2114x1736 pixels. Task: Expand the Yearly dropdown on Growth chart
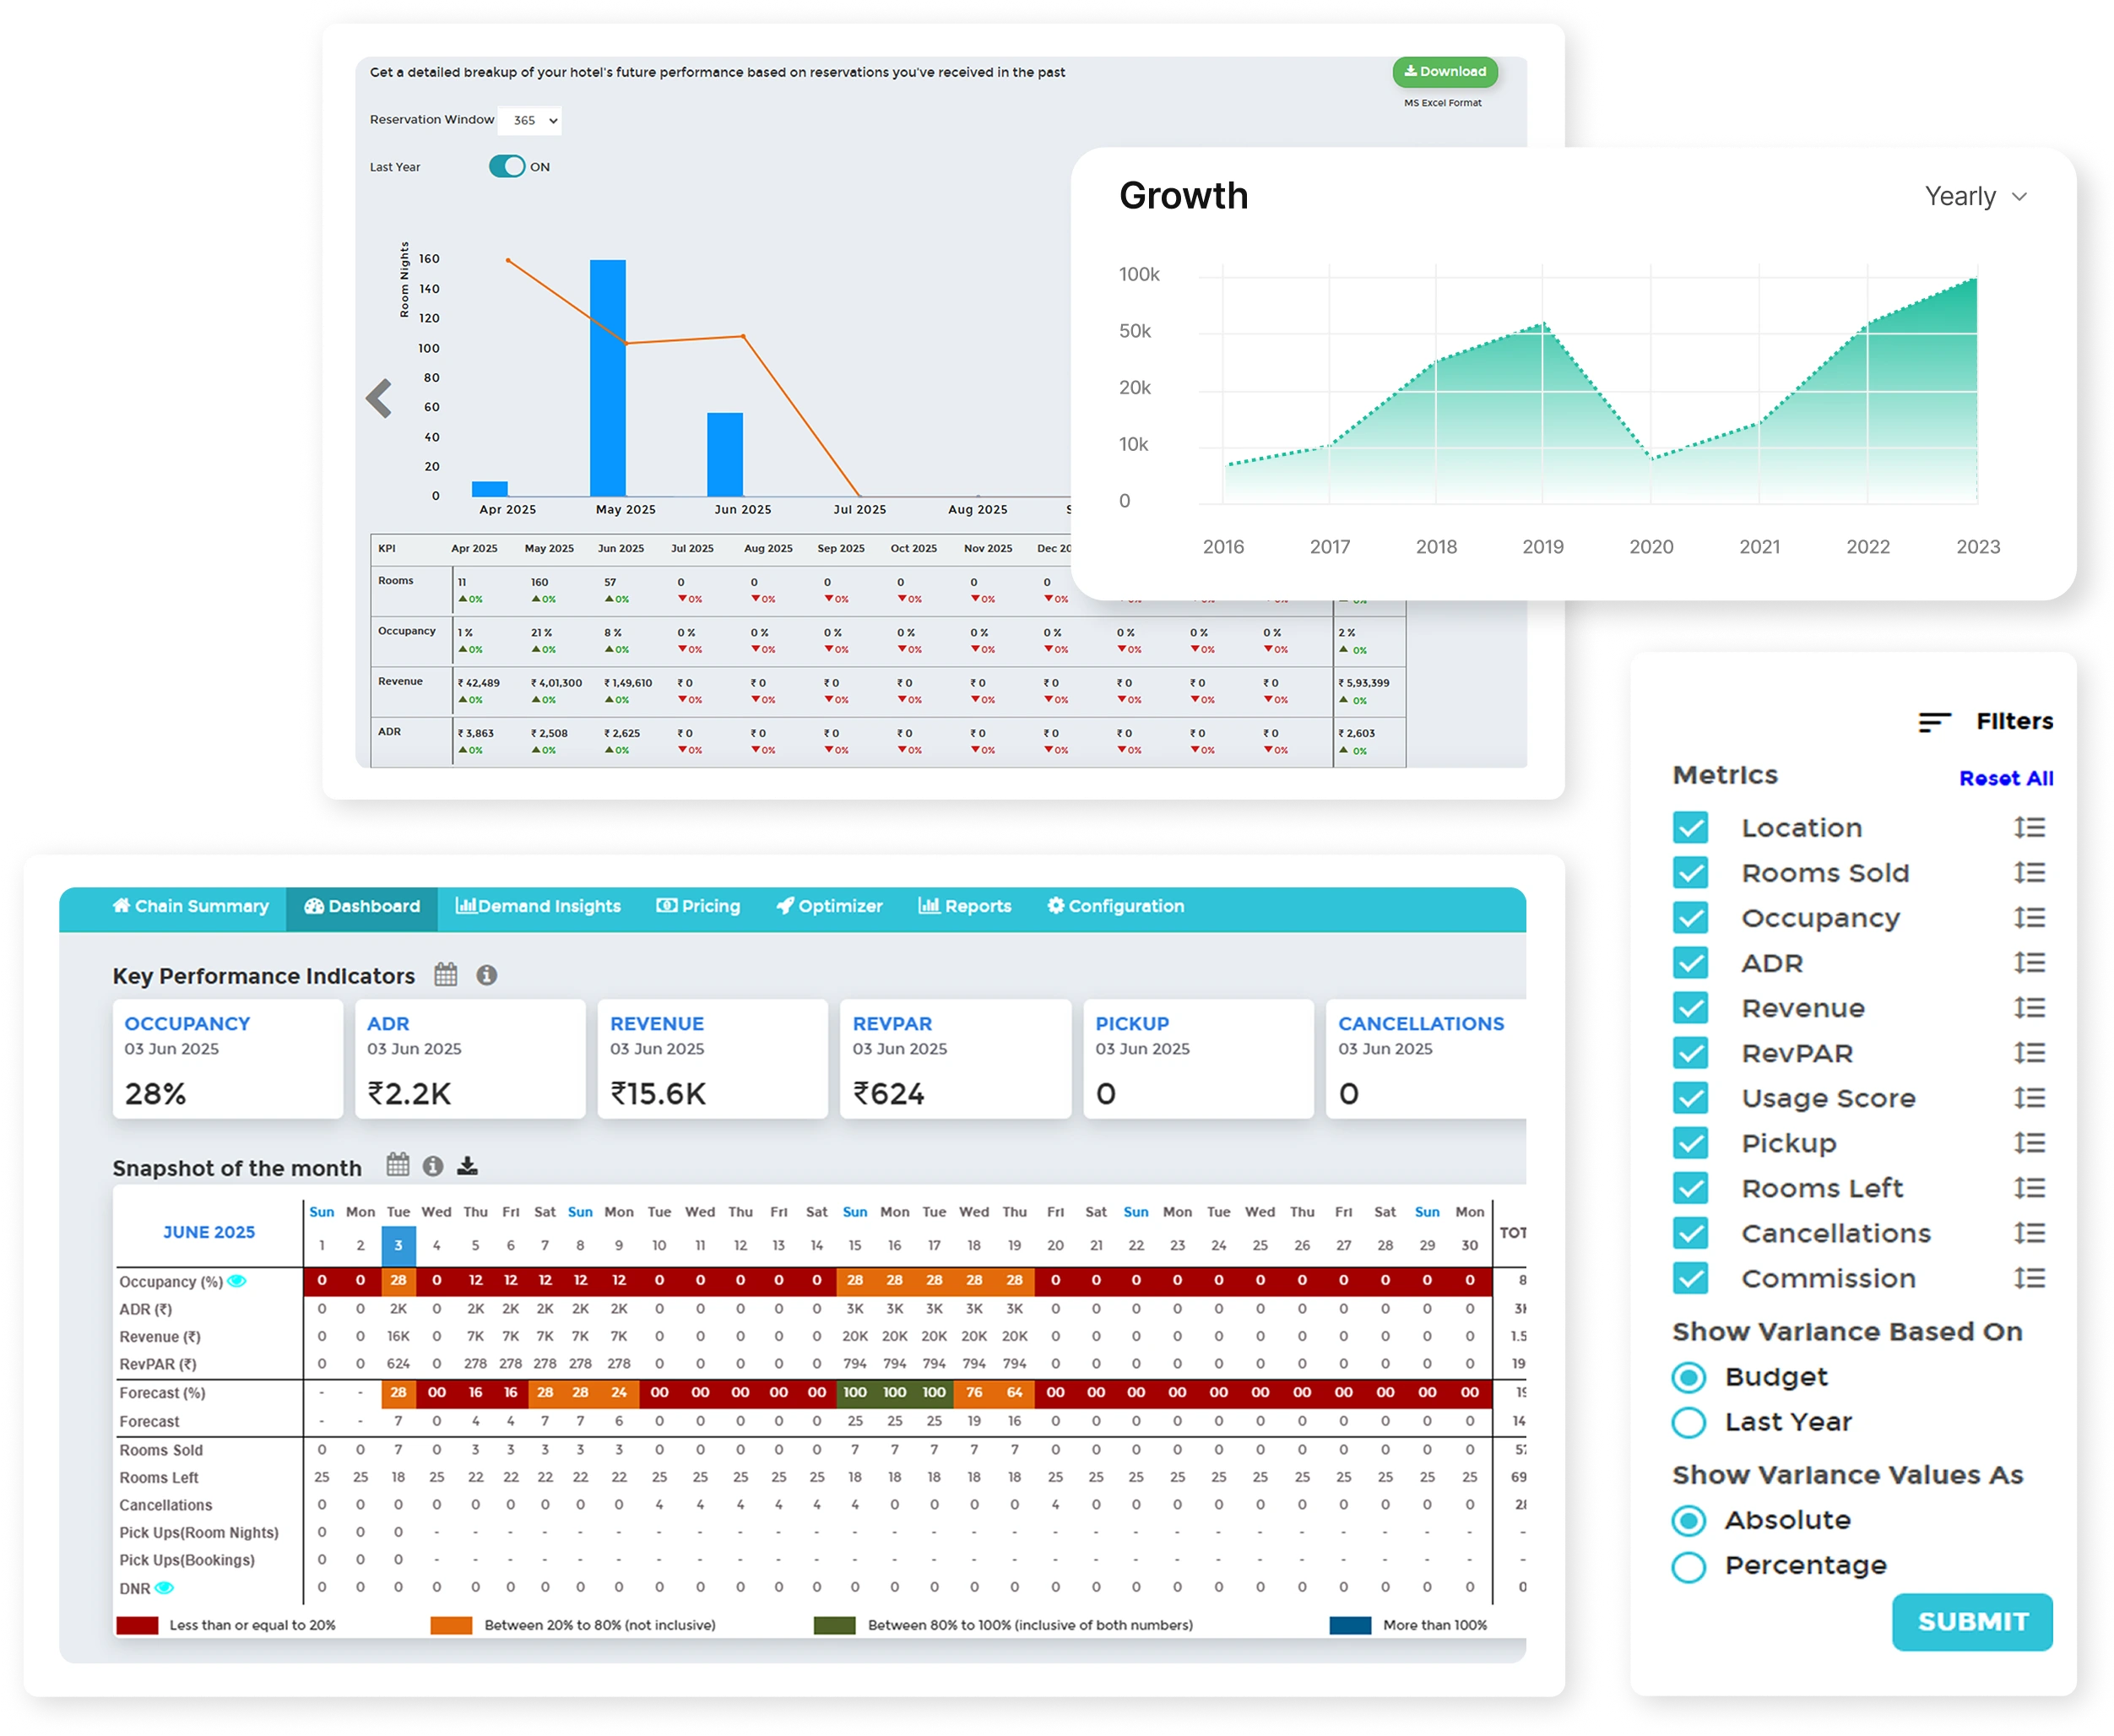pos(1975,196)
